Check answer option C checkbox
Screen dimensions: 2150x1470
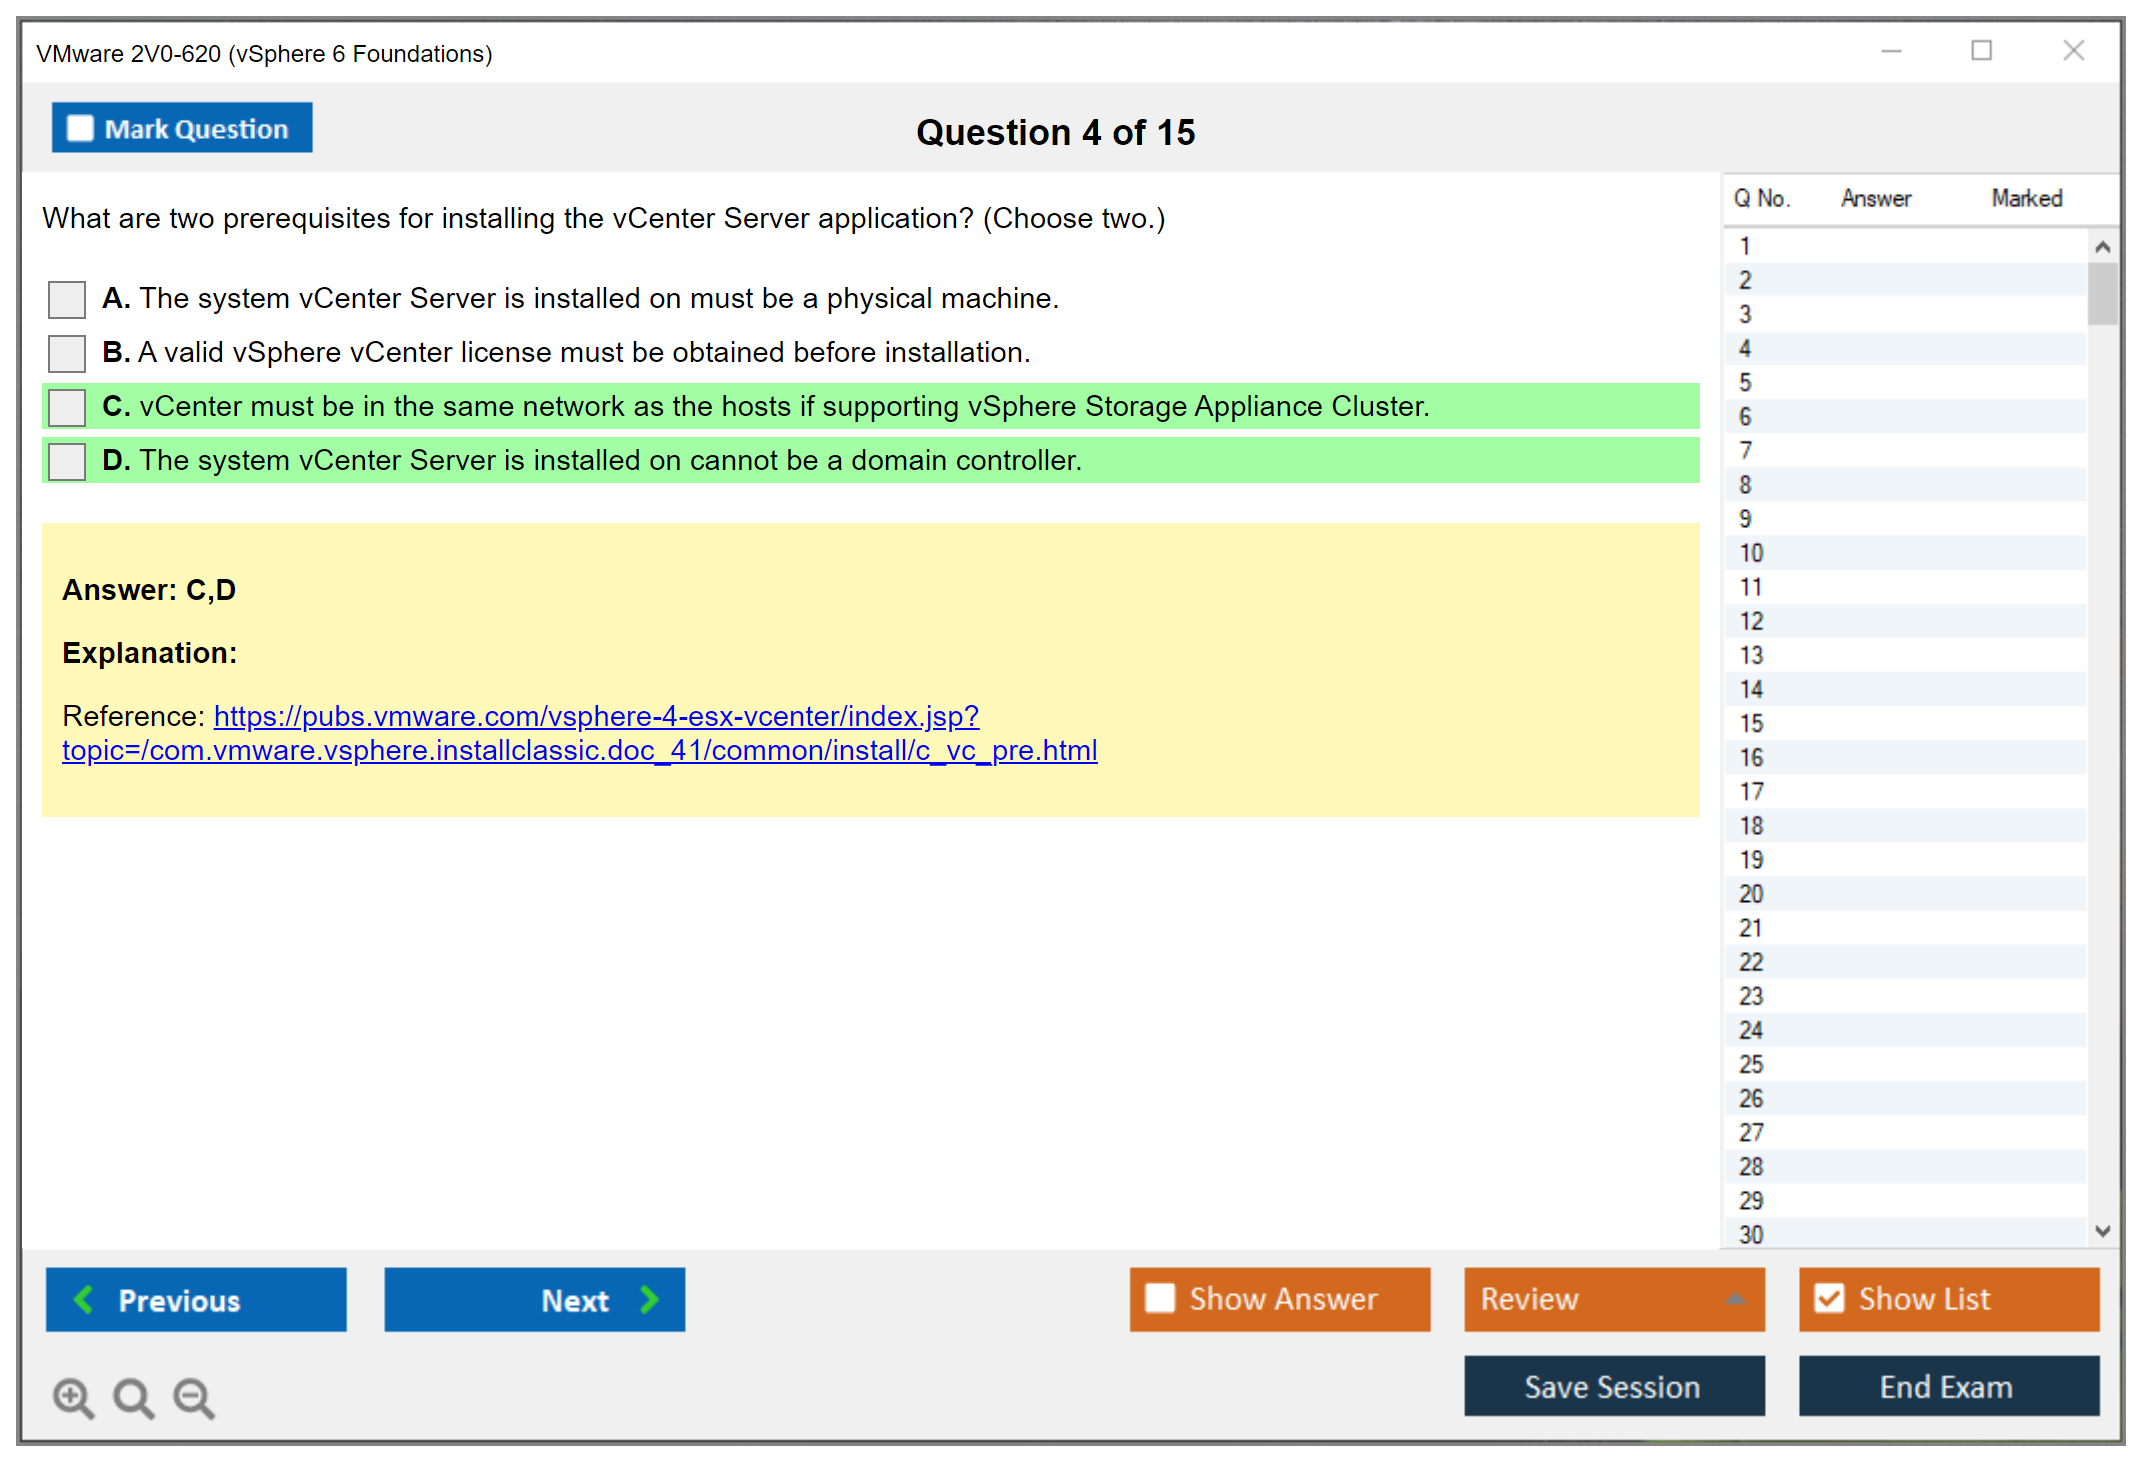point(67,407)
